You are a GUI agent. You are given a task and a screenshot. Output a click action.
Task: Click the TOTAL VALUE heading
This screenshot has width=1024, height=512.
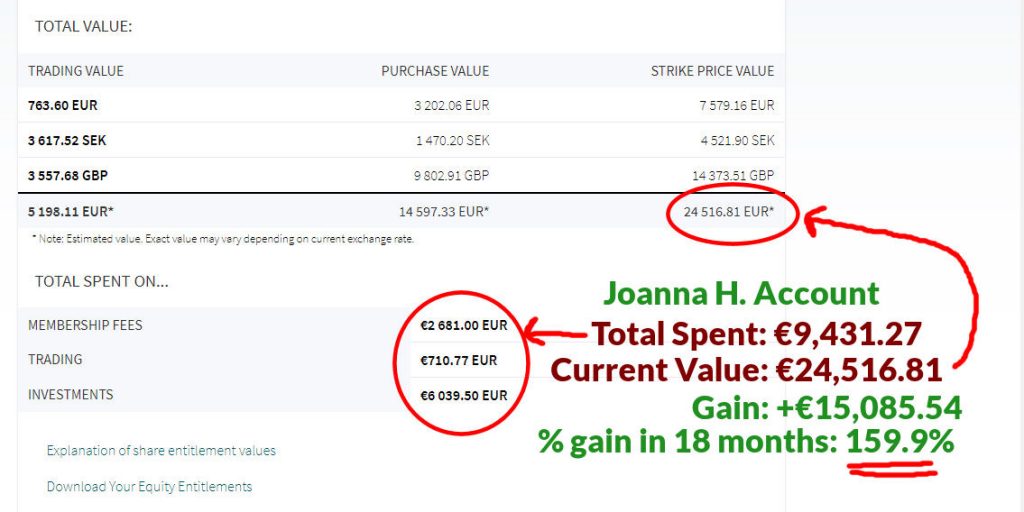tap(84, 27)
